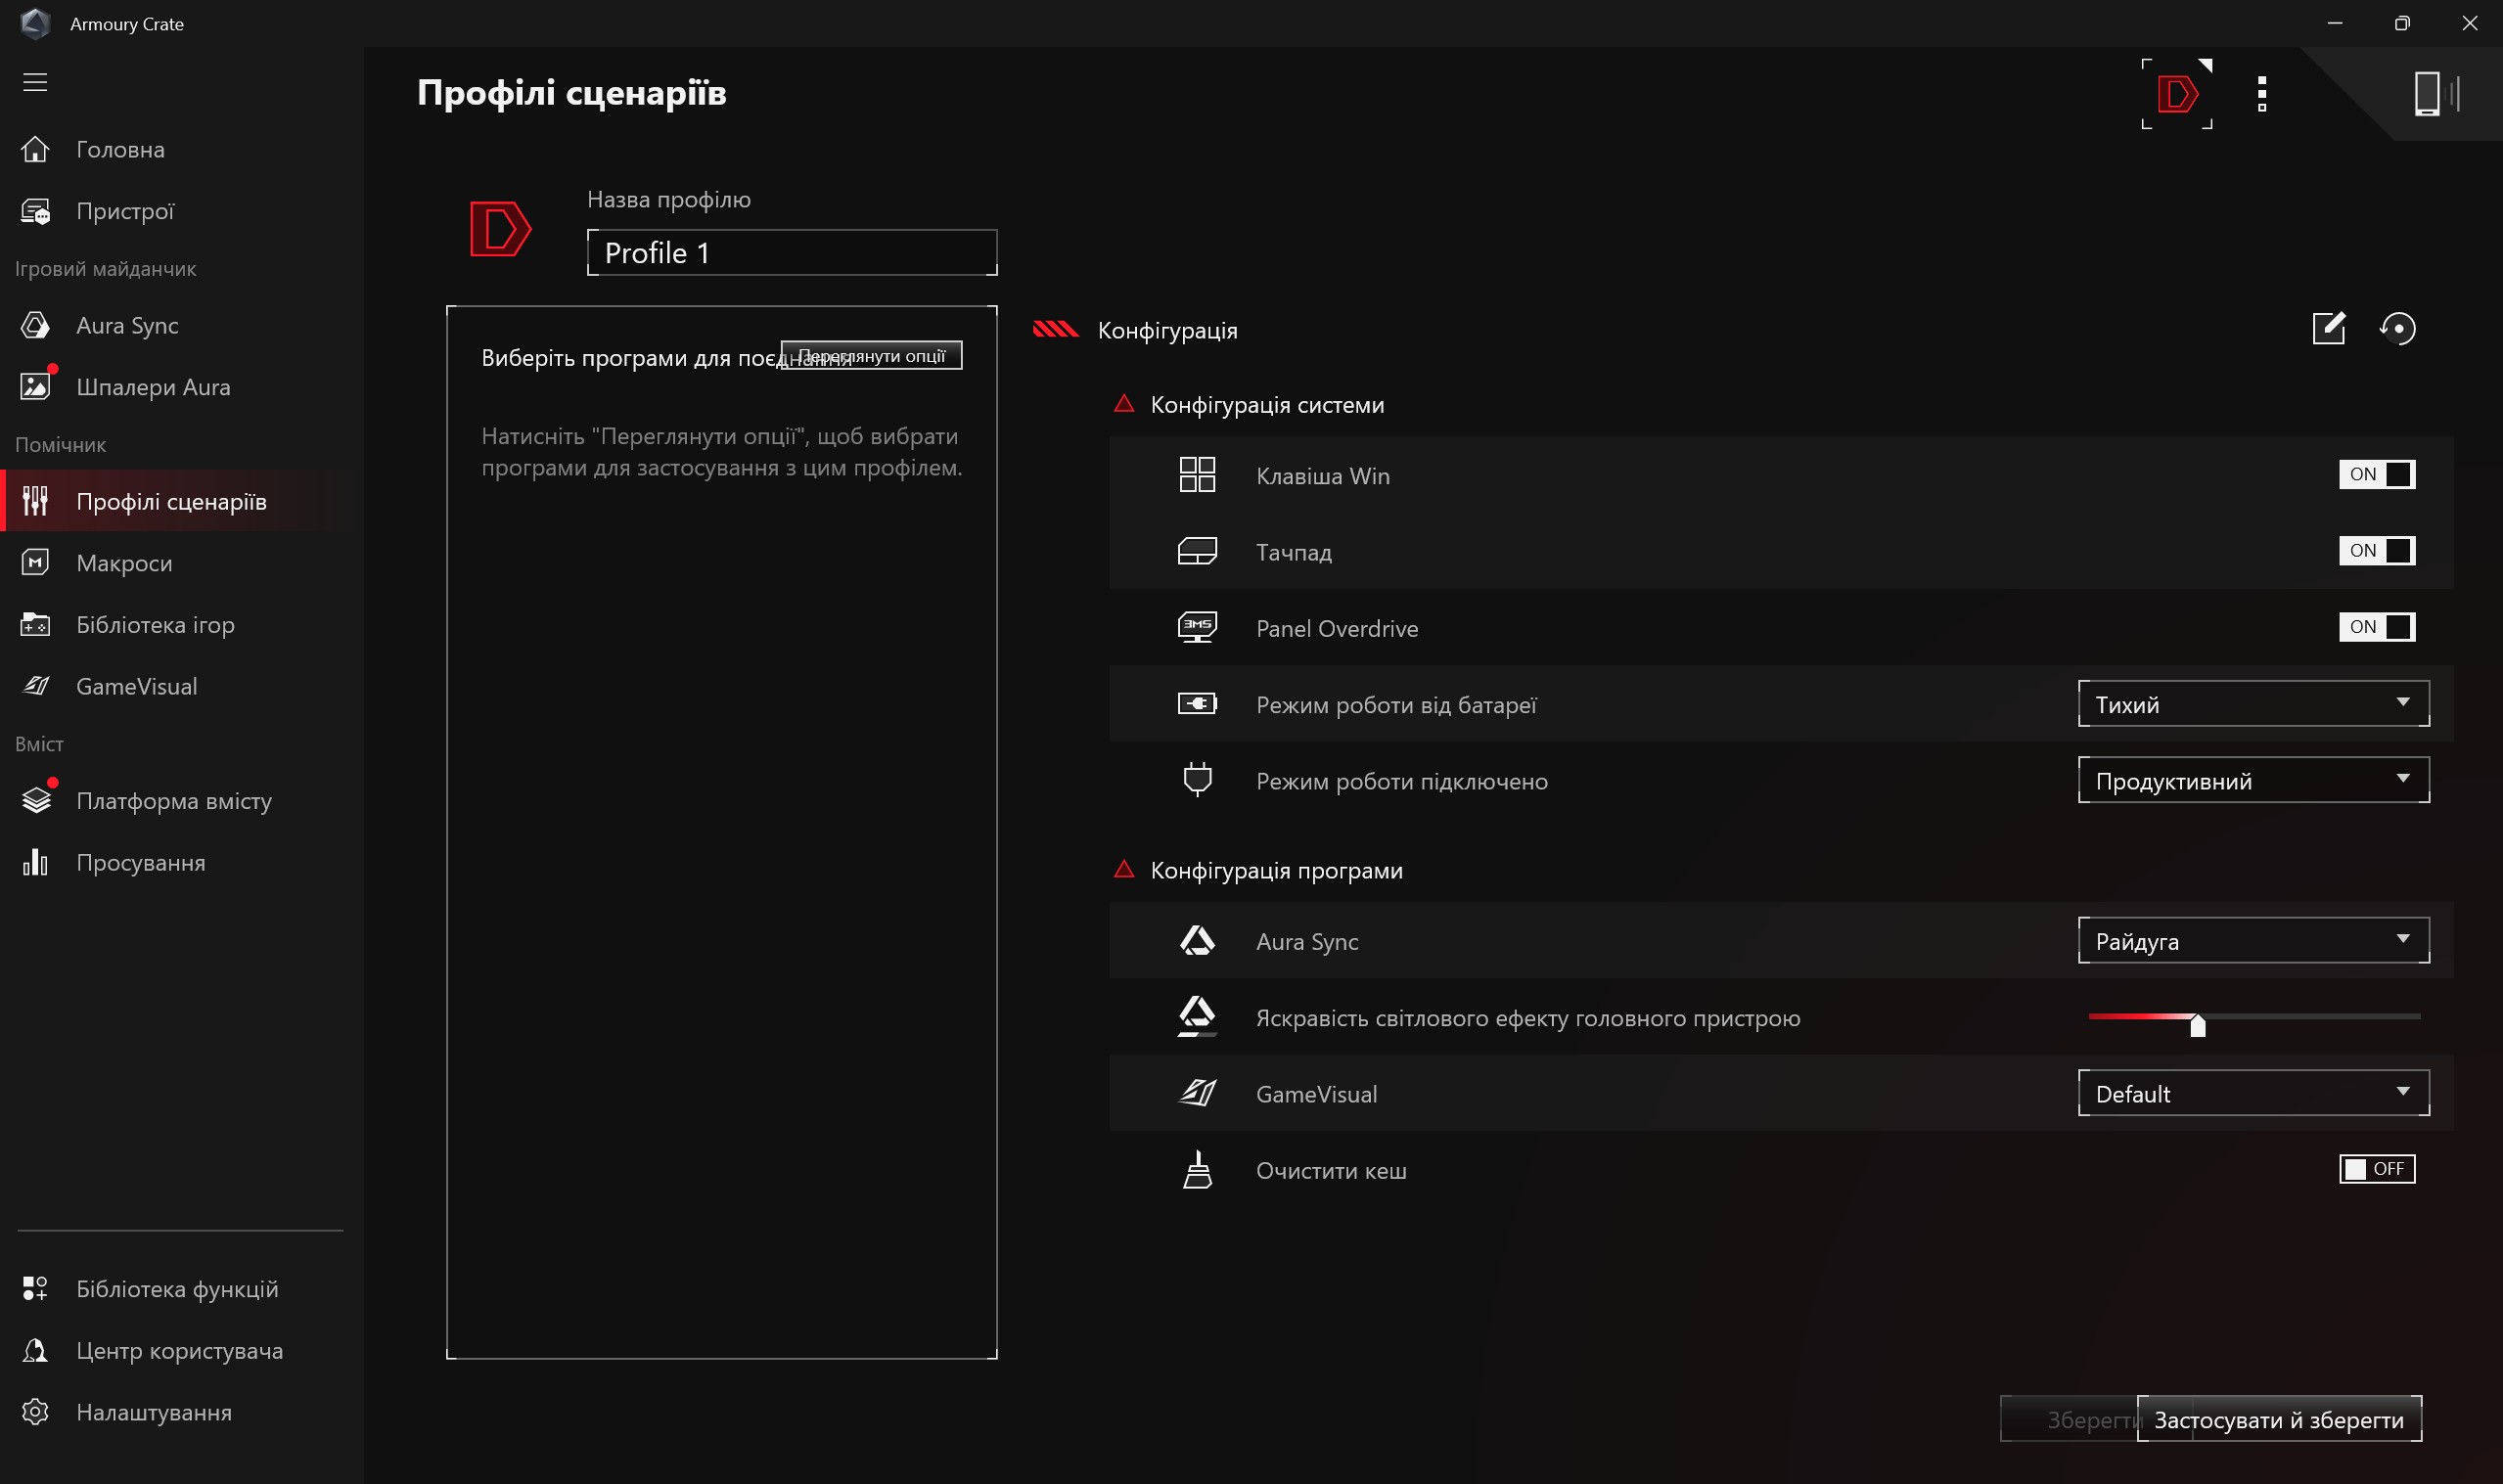The image size is (2503, 1484).
Task: Click the Profile 1 name input field
Action: (791, 253)
